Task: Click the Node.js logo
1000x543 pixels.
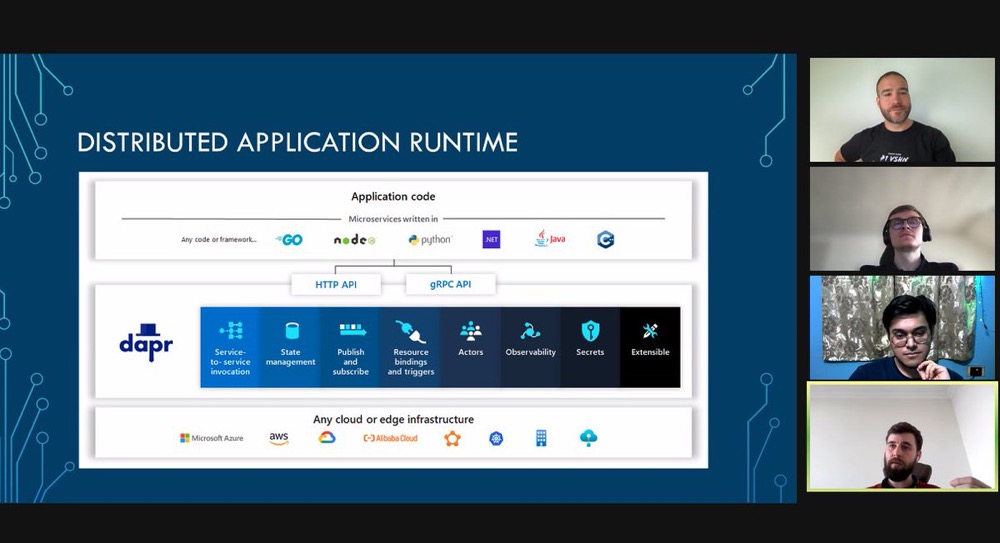Action: point(355,240)
